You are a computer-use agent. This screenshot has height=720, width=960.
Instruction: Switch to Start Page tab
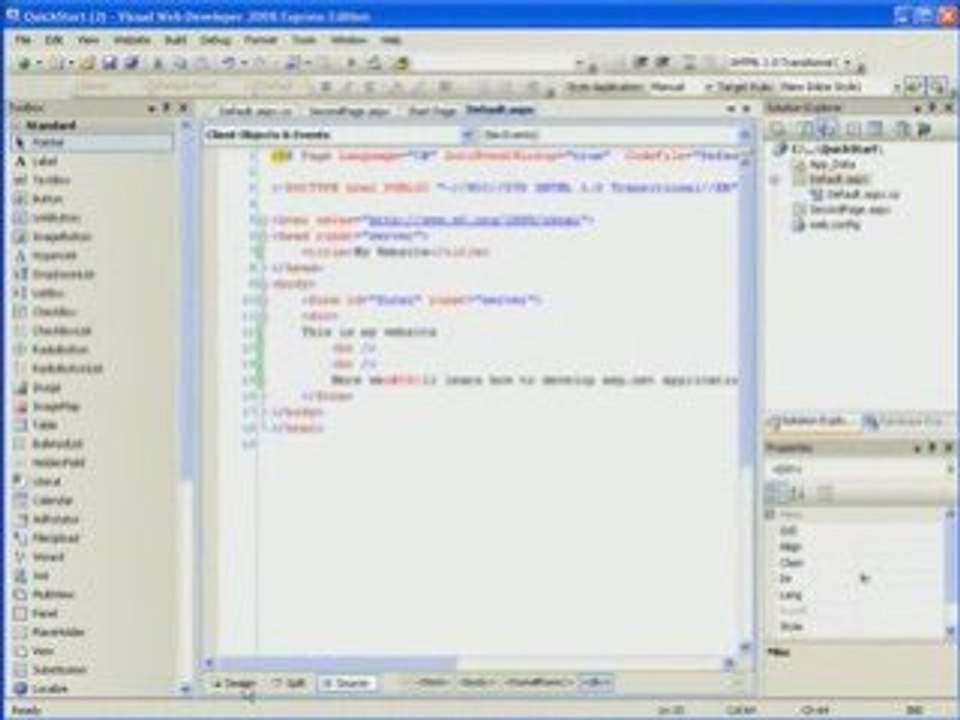pyautogui.click(x=432, y=111)
